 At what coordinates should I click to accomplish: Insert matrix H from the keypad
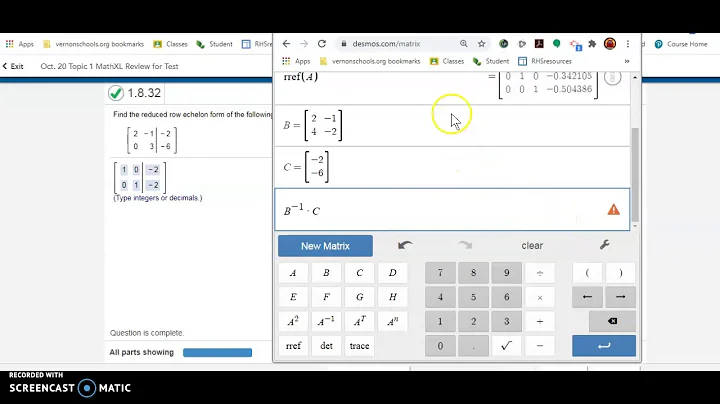point(393,297)
